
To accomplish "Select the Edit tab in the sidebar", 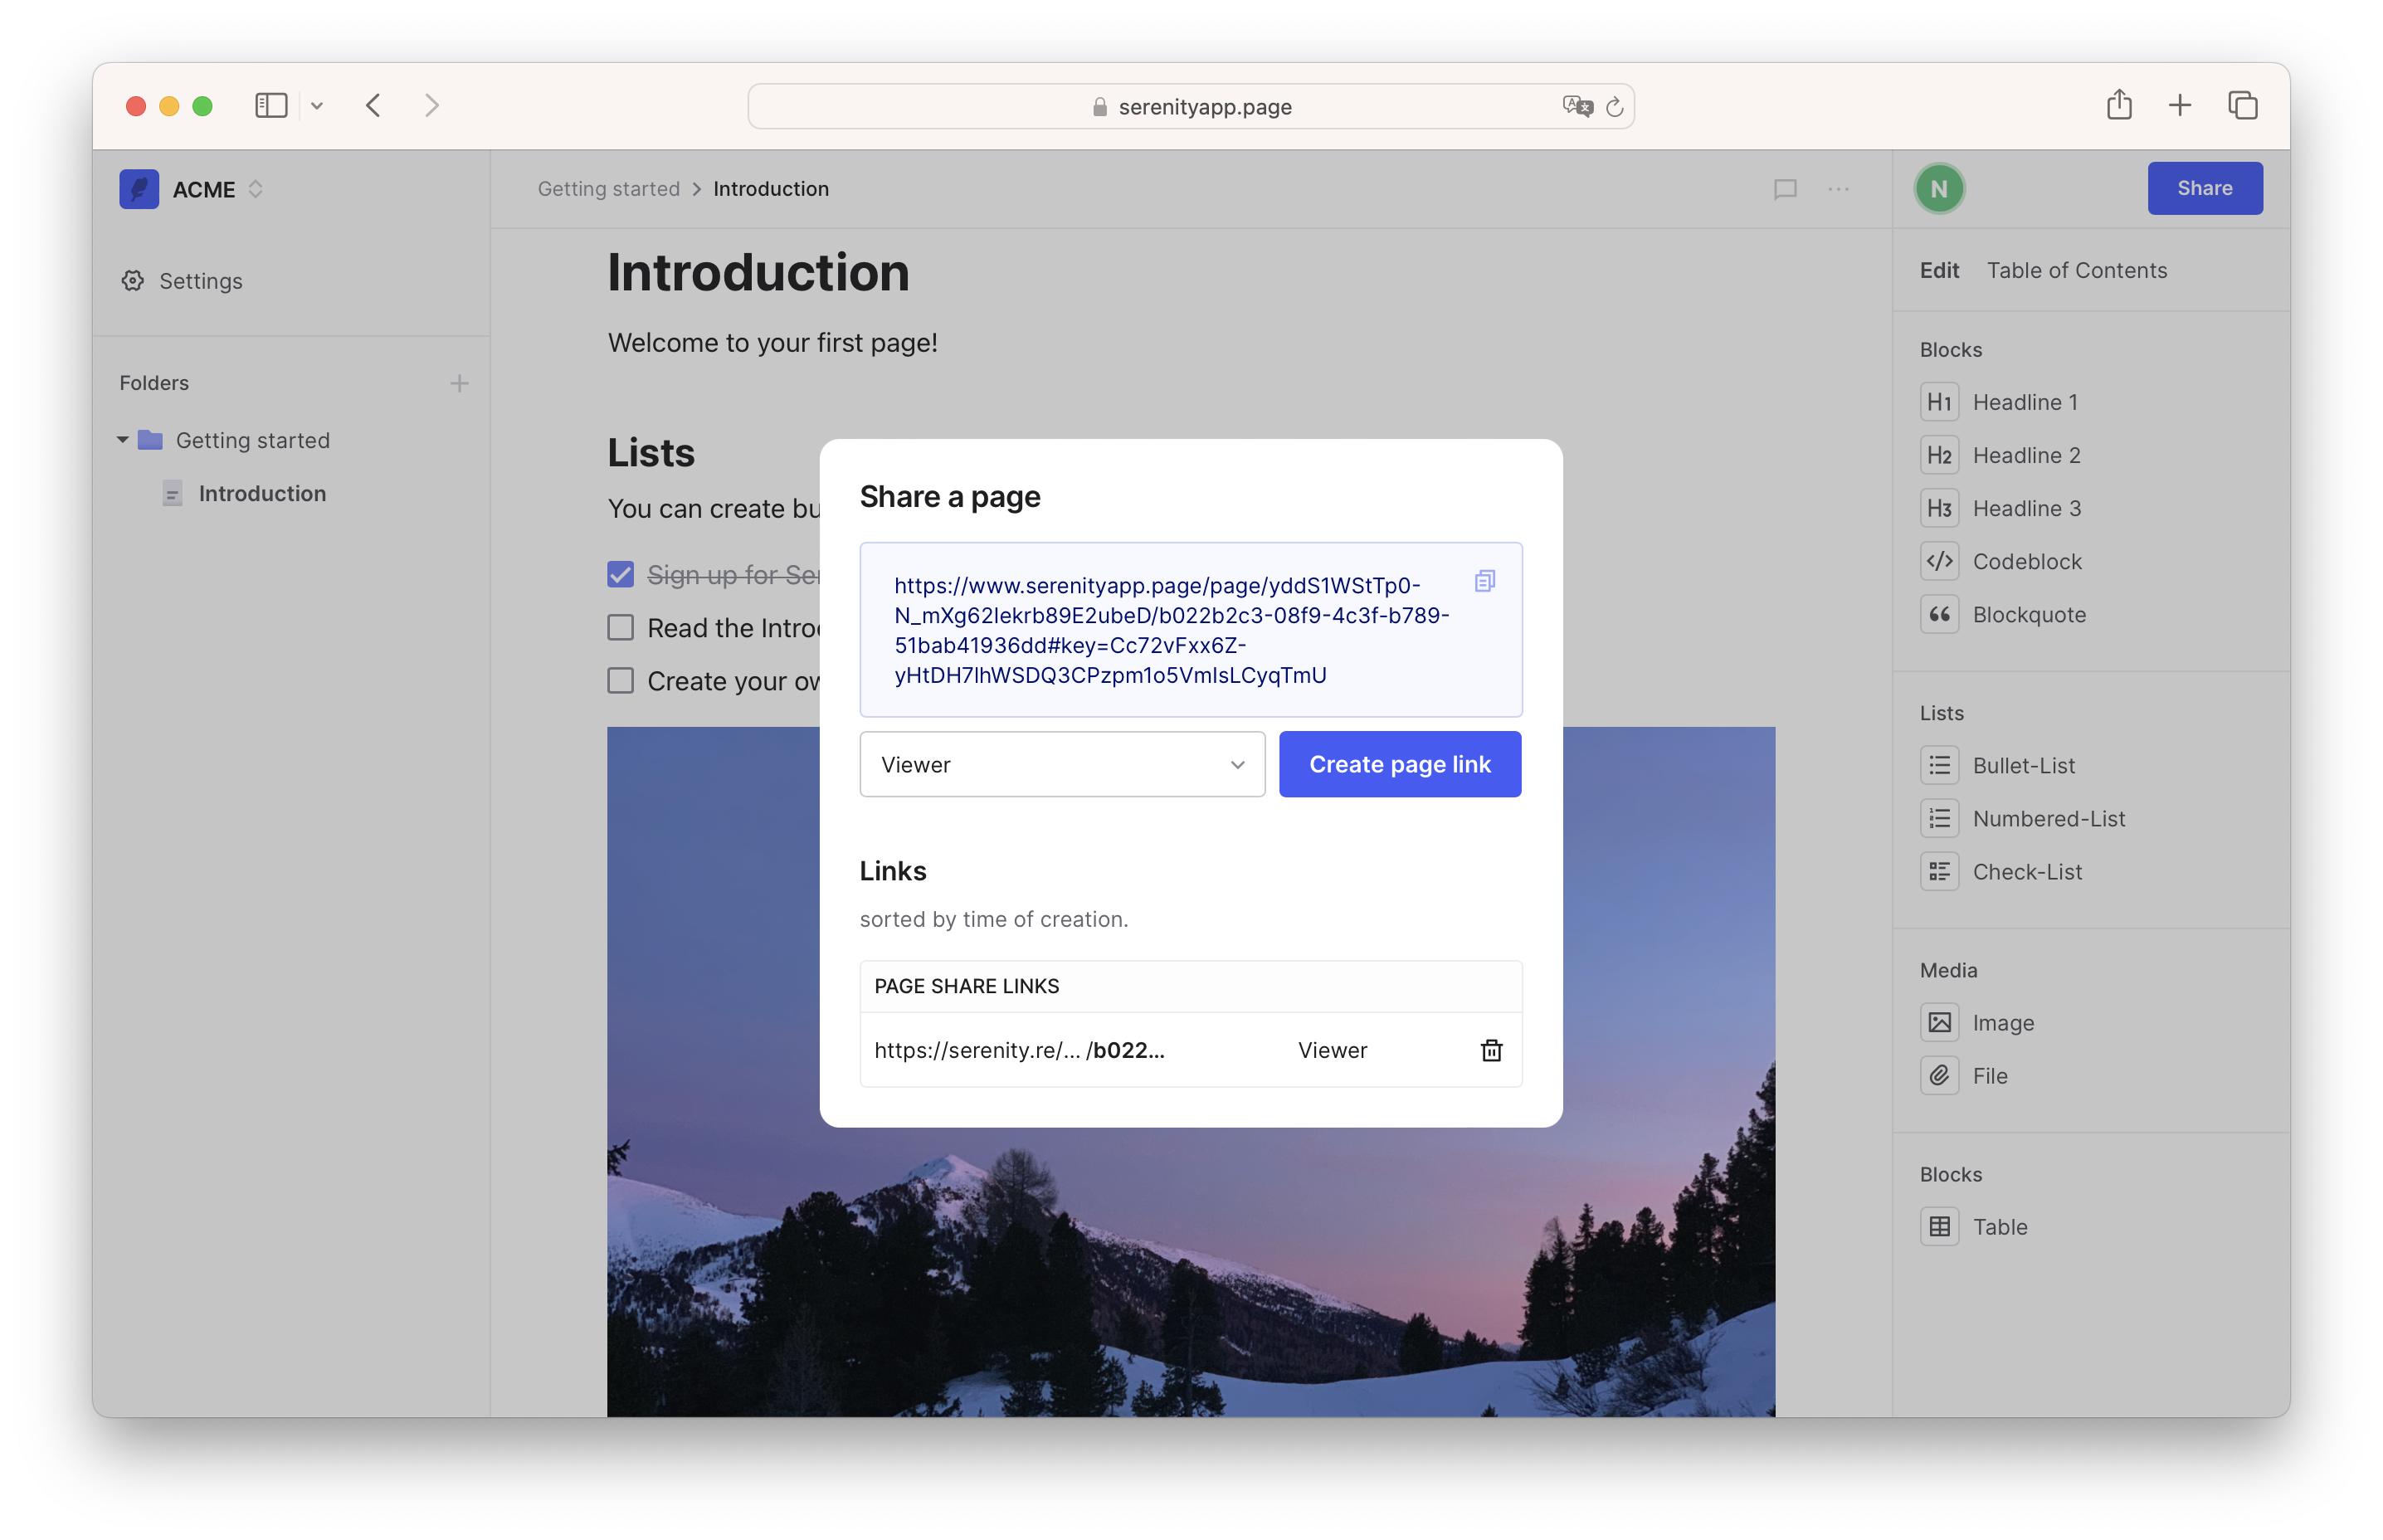I will pyautogui.click(x=1938, y=270).
